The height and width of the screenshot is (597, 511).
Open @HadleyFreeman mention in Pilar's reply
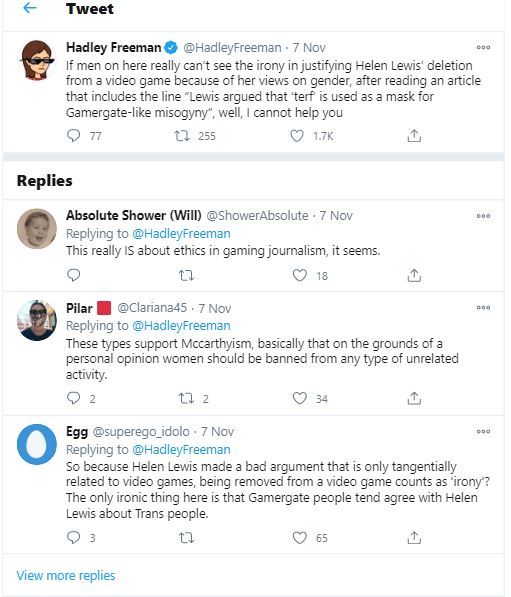click(181, 326)
